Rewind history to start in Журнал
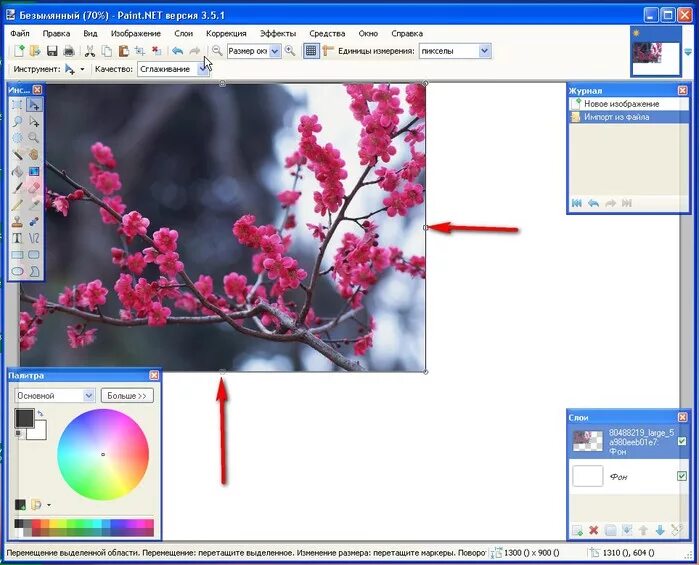 coord(576,203)
